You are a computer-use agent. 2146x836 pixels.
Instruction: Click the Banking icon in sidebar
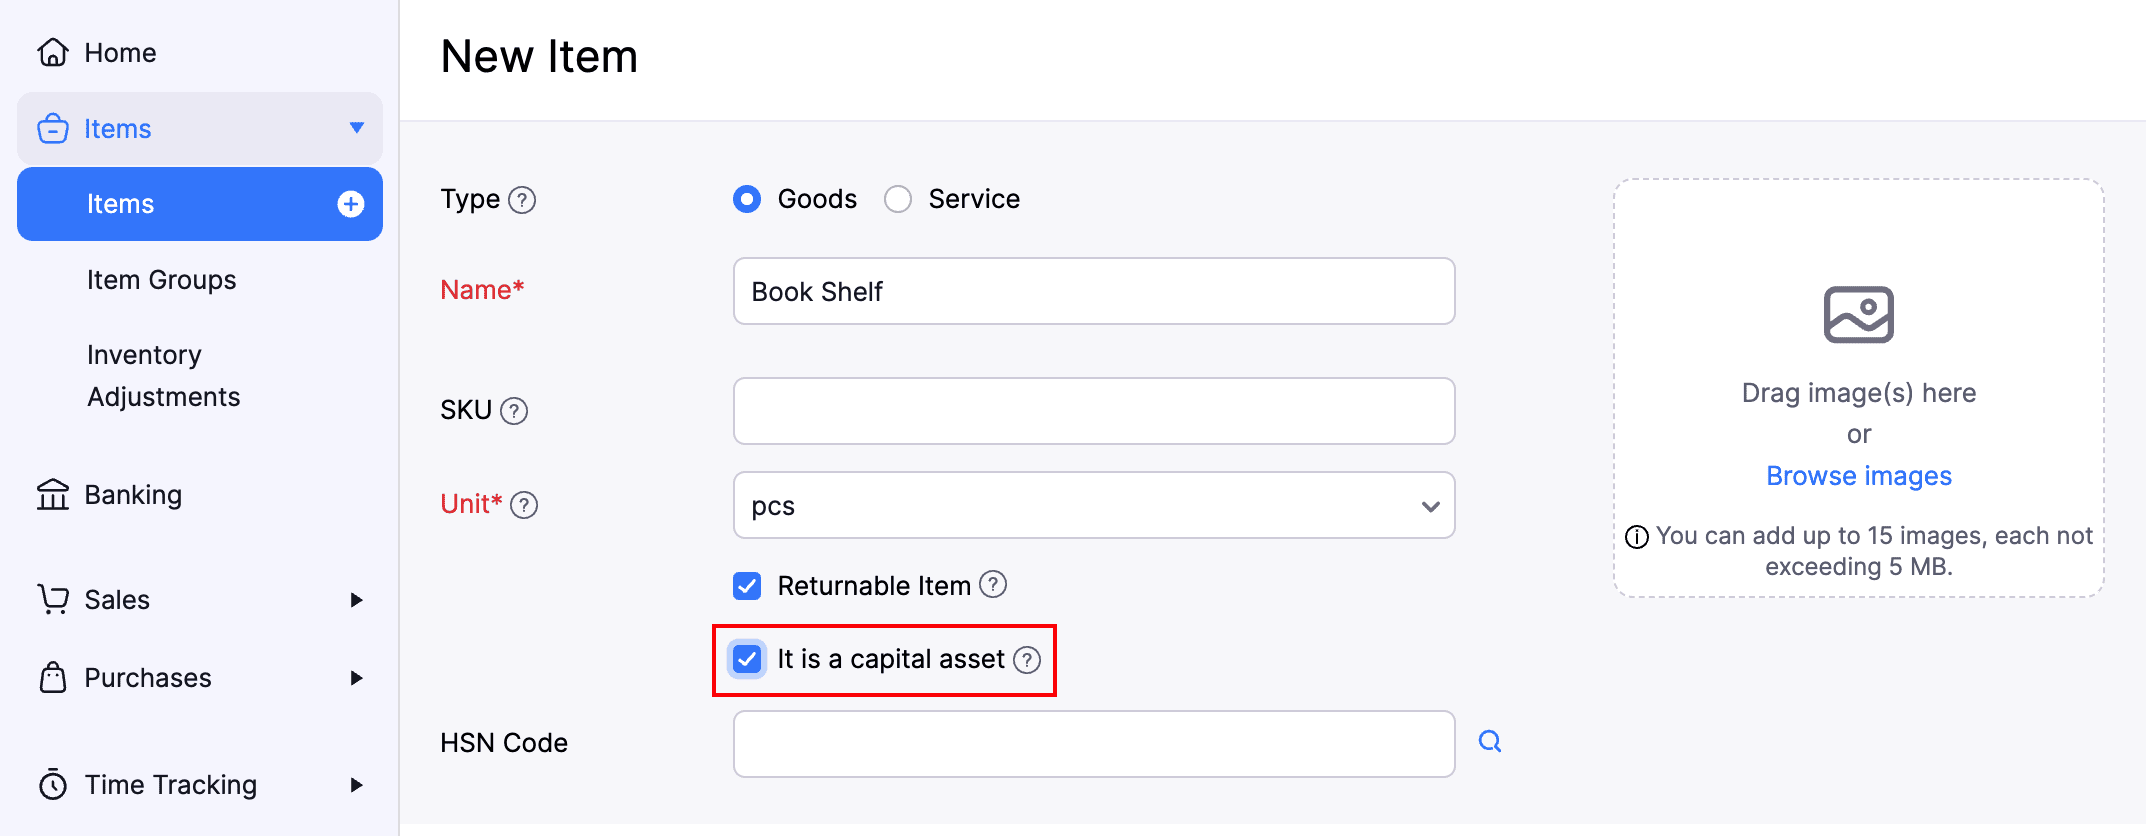pyautogui.click(x=53, y=494)
